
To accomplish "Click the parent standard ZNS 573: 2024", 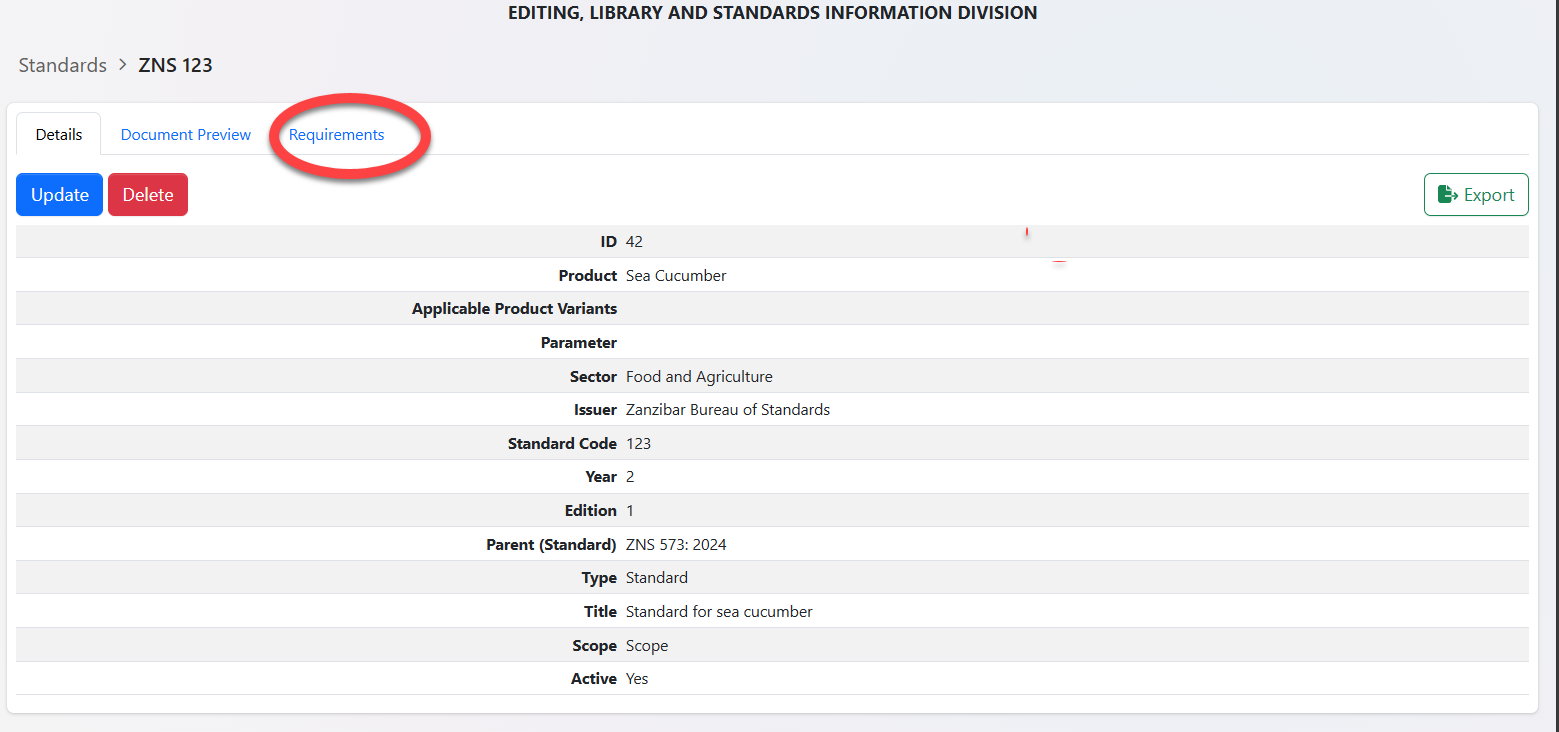I will point(675,545).
